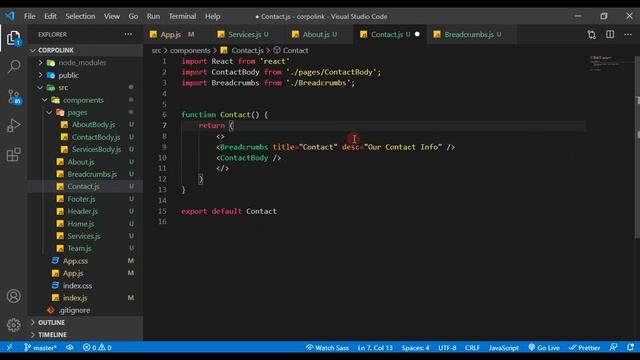Click the Open Changes compare icon

click(591, 35)
